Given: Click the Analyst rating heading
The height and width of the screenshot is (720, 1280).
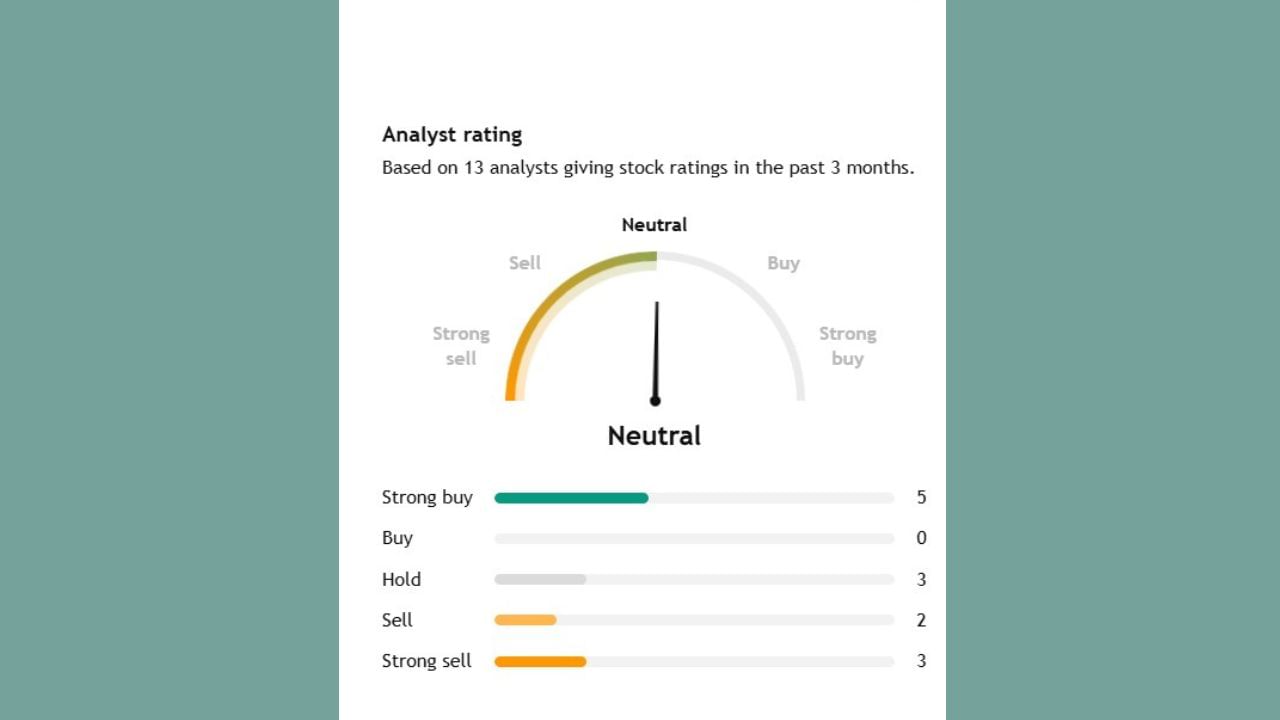Looking at the screenshot, I should pyautogui.click(x=452, y=135).
